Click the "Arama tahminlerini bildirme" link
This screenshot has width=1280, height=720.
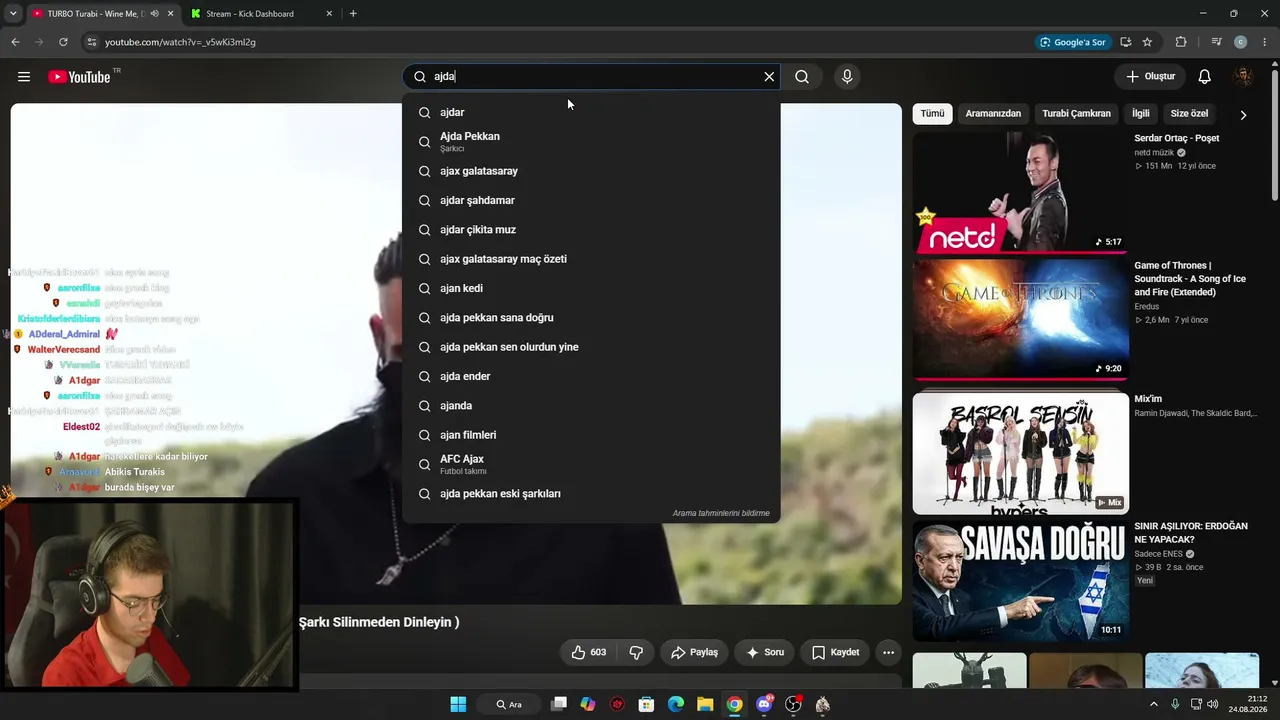pos(721,513)
